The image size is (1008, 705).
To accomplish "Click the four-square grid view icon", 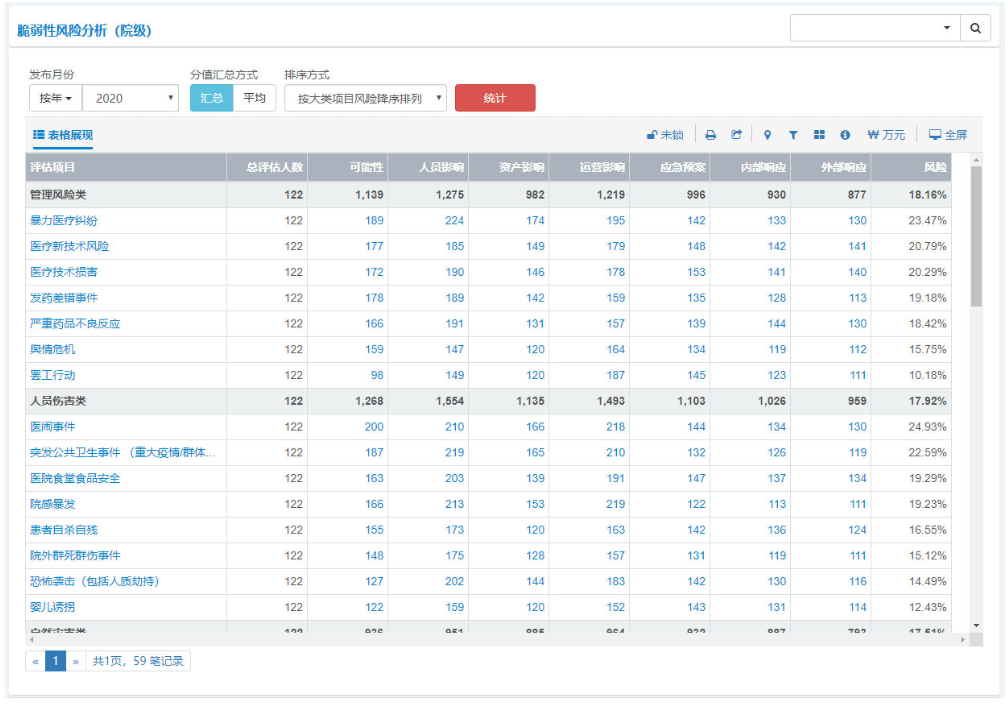I will tap(819, 135).
